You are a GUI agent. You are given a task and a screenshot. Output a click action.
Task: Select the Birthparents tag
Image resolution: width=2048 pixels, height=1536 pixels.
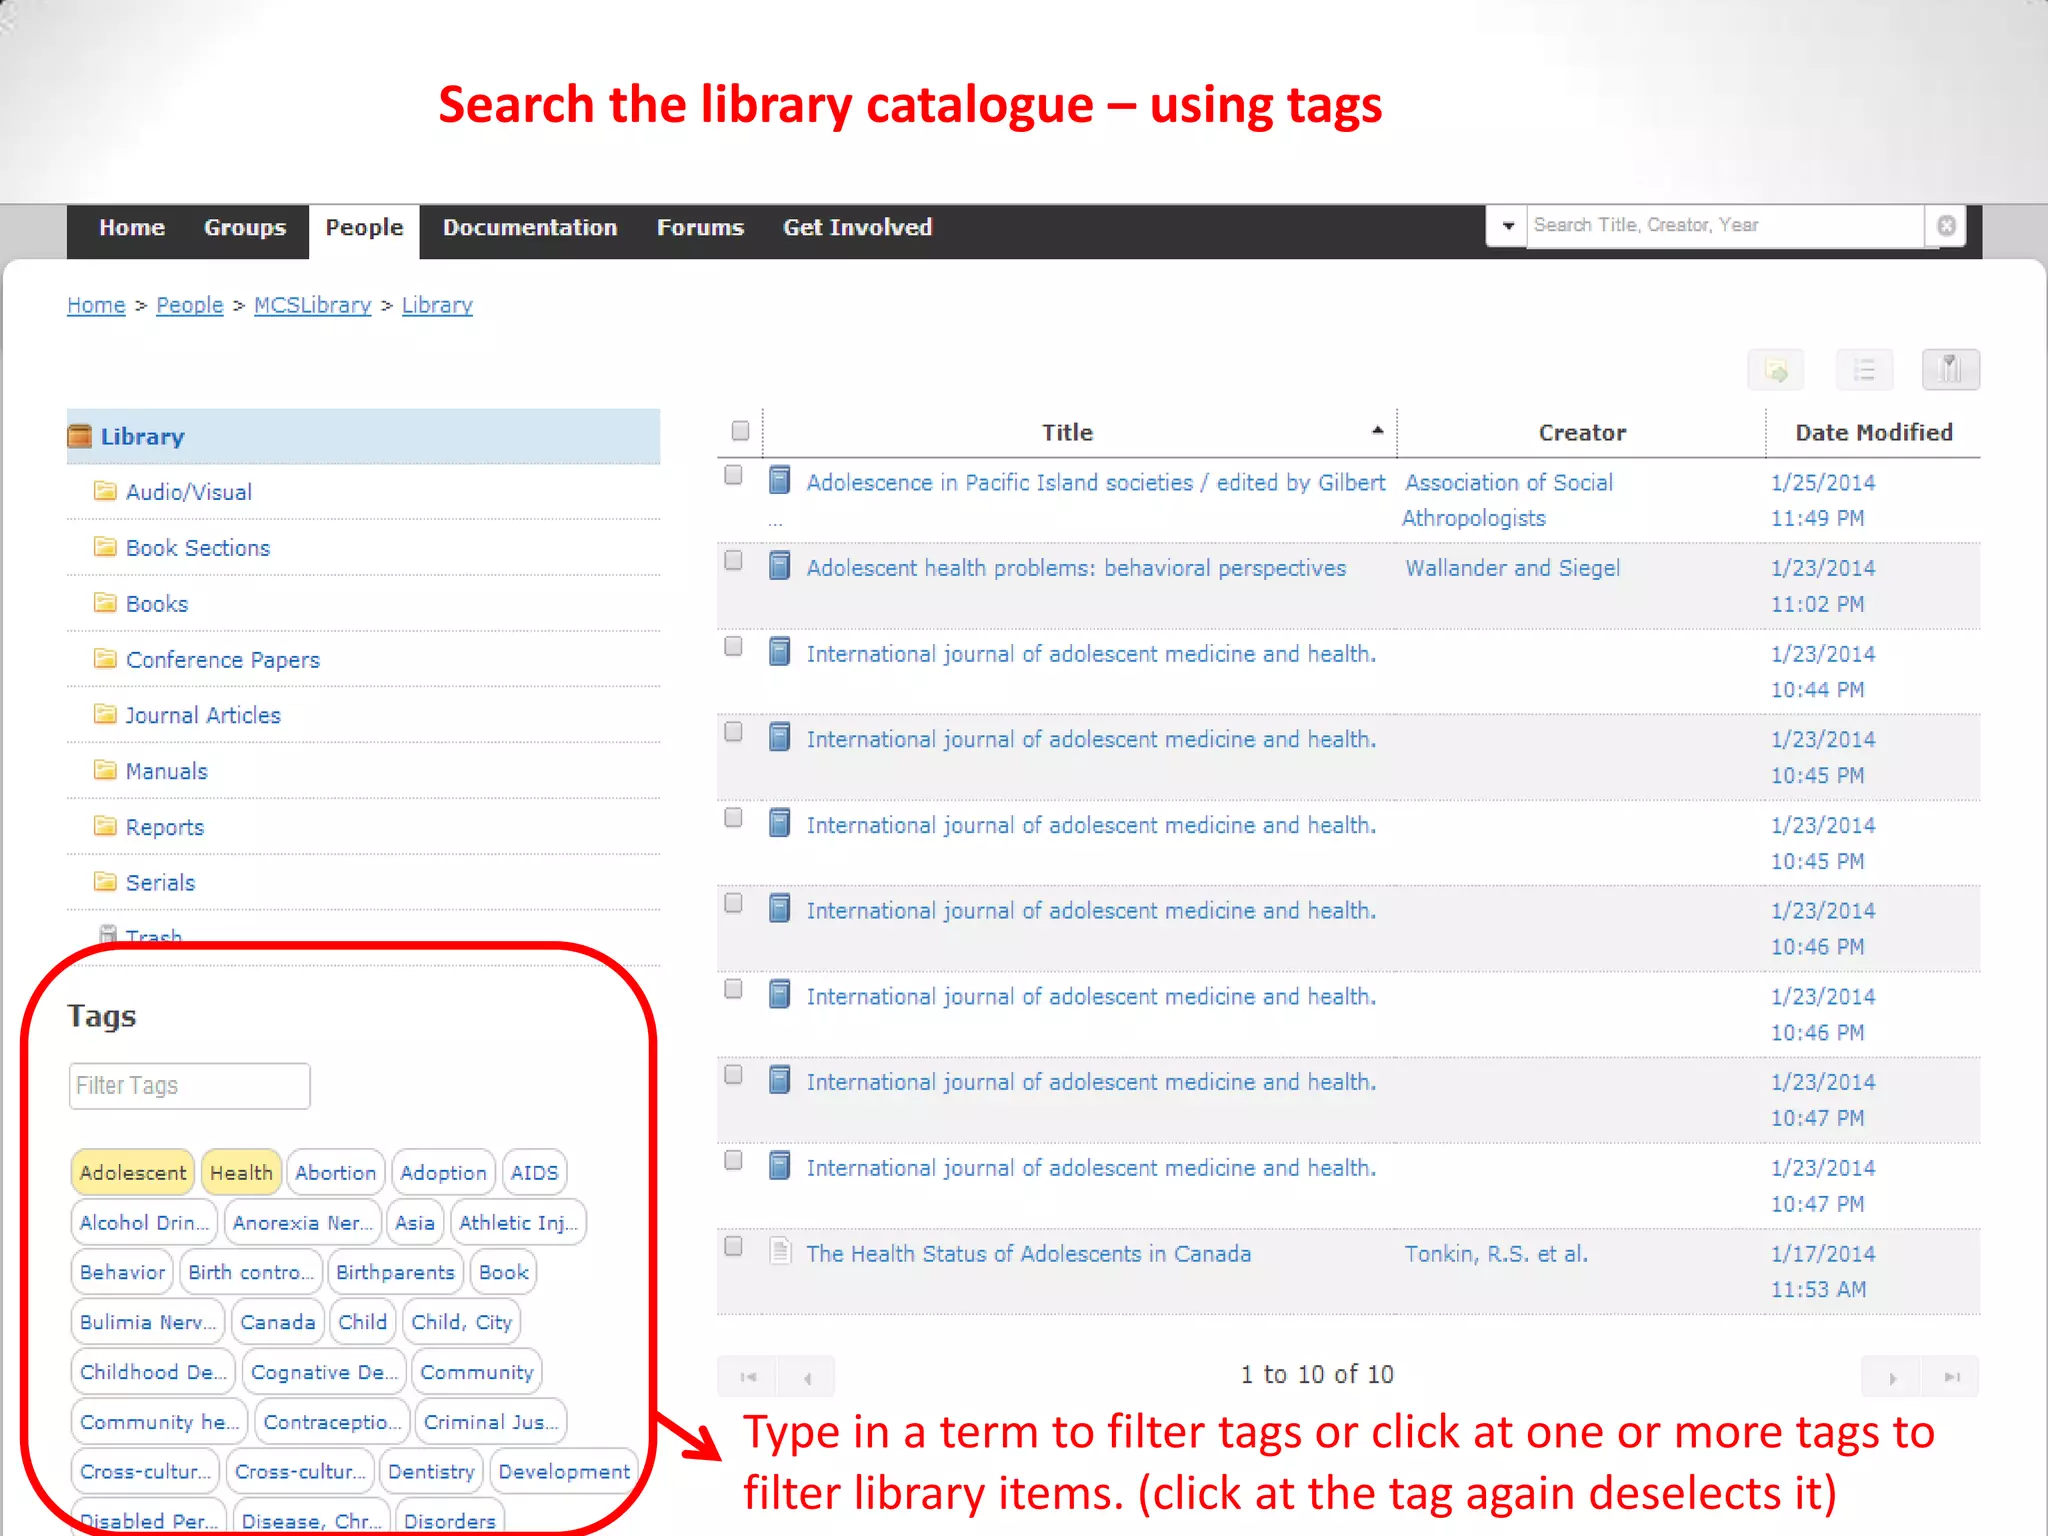395,1273
